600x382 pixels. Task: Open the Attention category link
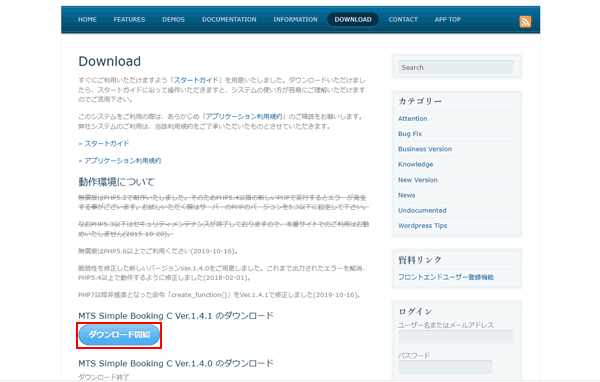[x=412, y=119]
